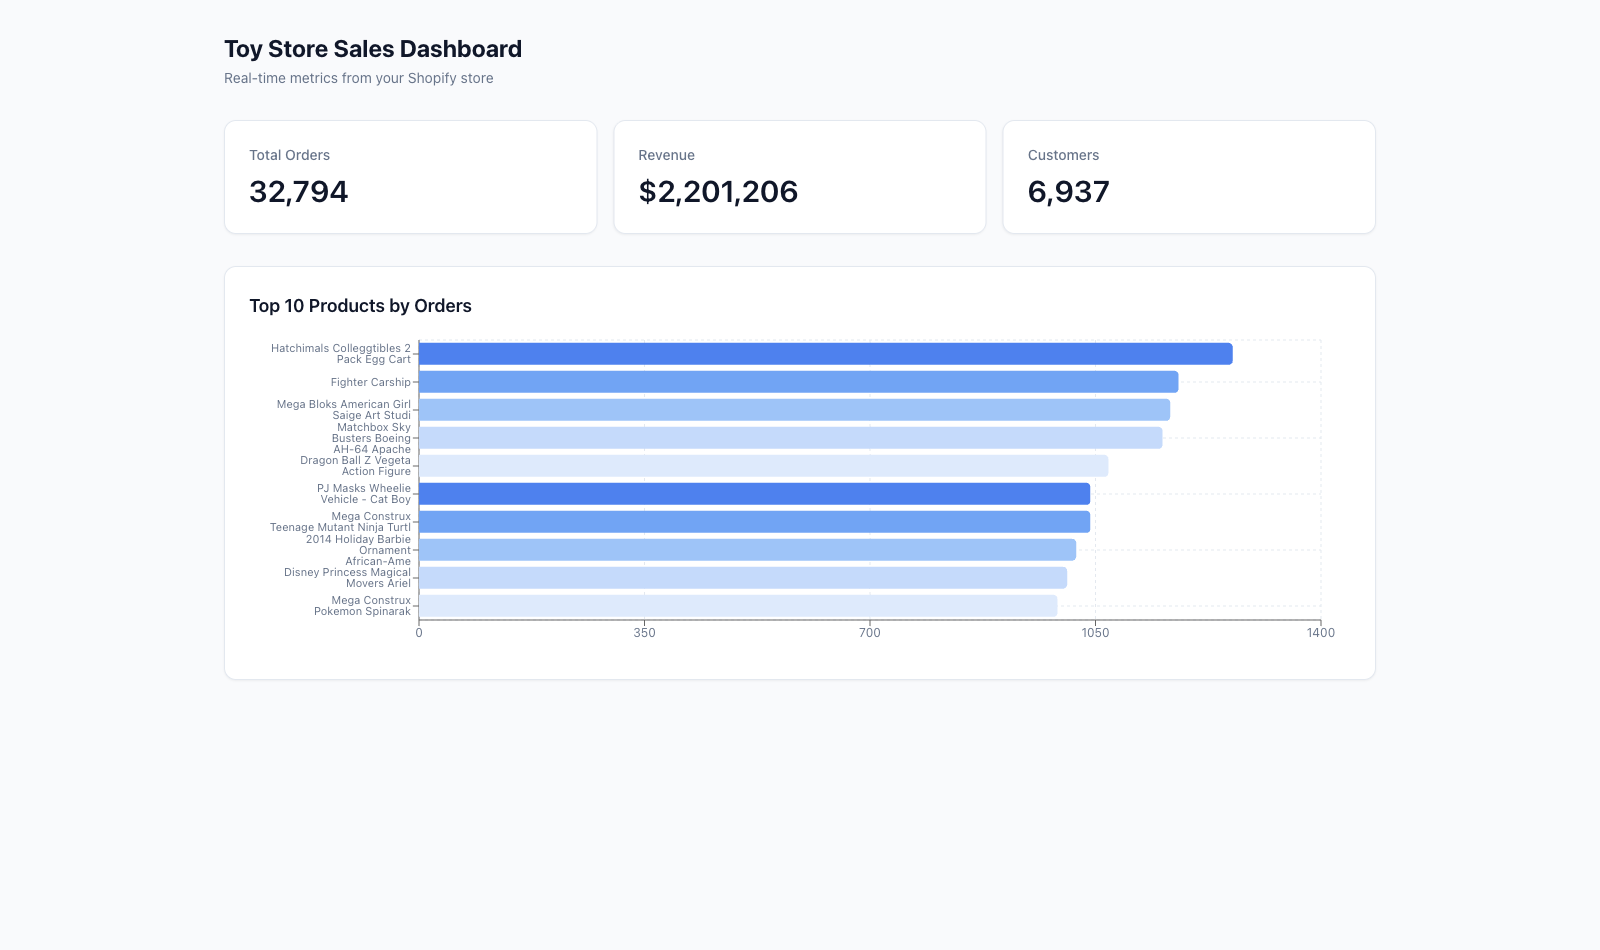Click the PJ Masks Wheelie Vehicle bar
This screenshot has width=1600, height=950.
tap(754, 494)
